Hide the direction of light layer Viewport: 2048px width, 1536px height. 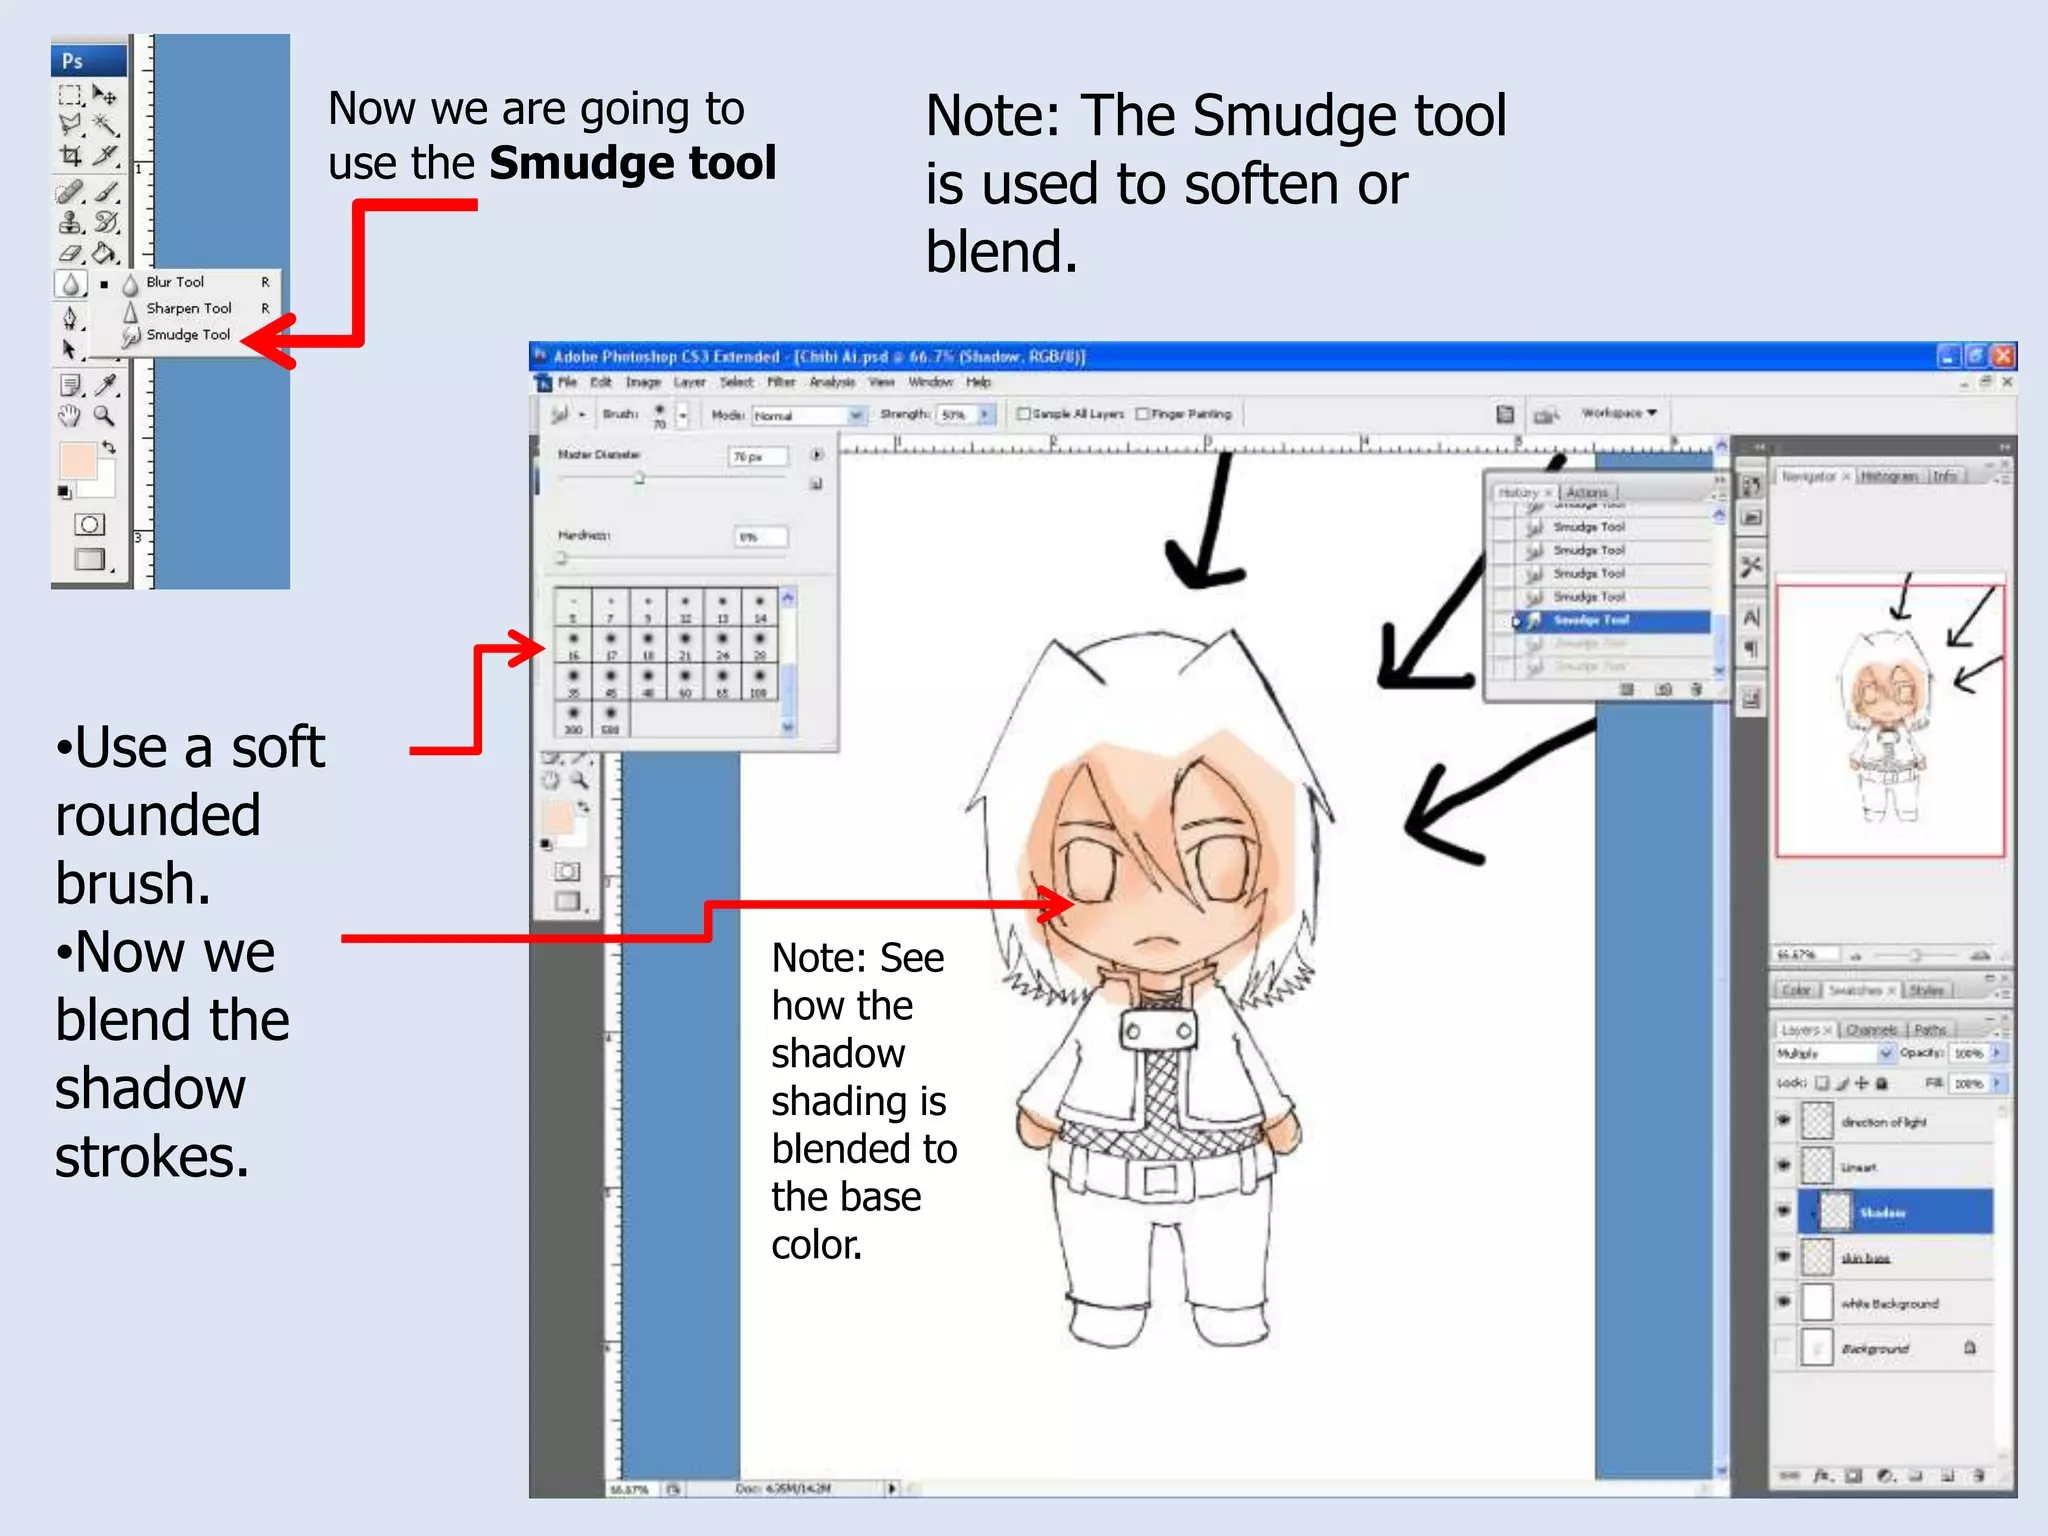[x=1783, y=1121]
